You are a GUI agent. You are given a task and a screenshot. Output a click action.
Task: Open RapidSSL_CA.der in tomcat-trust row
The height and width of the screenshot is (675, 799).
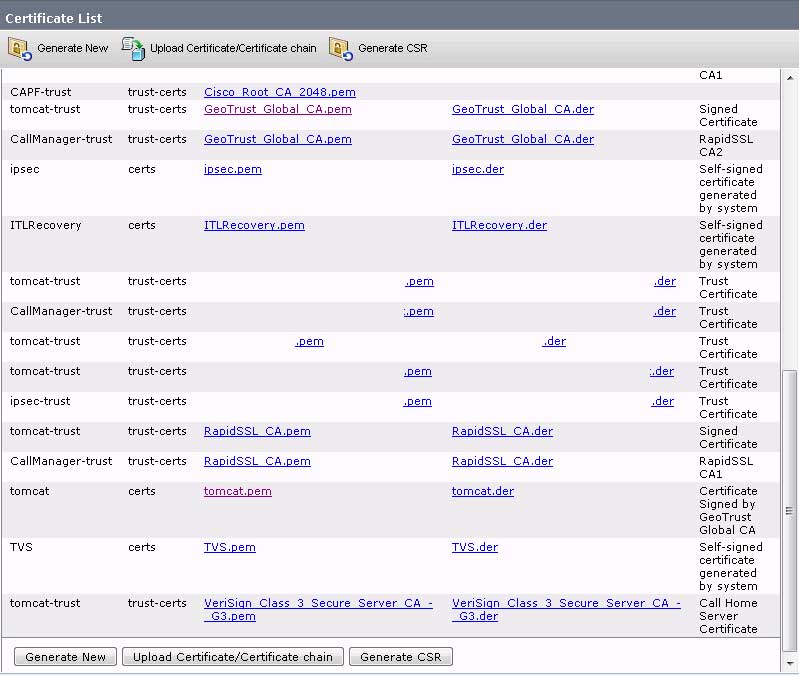(502, 431)
